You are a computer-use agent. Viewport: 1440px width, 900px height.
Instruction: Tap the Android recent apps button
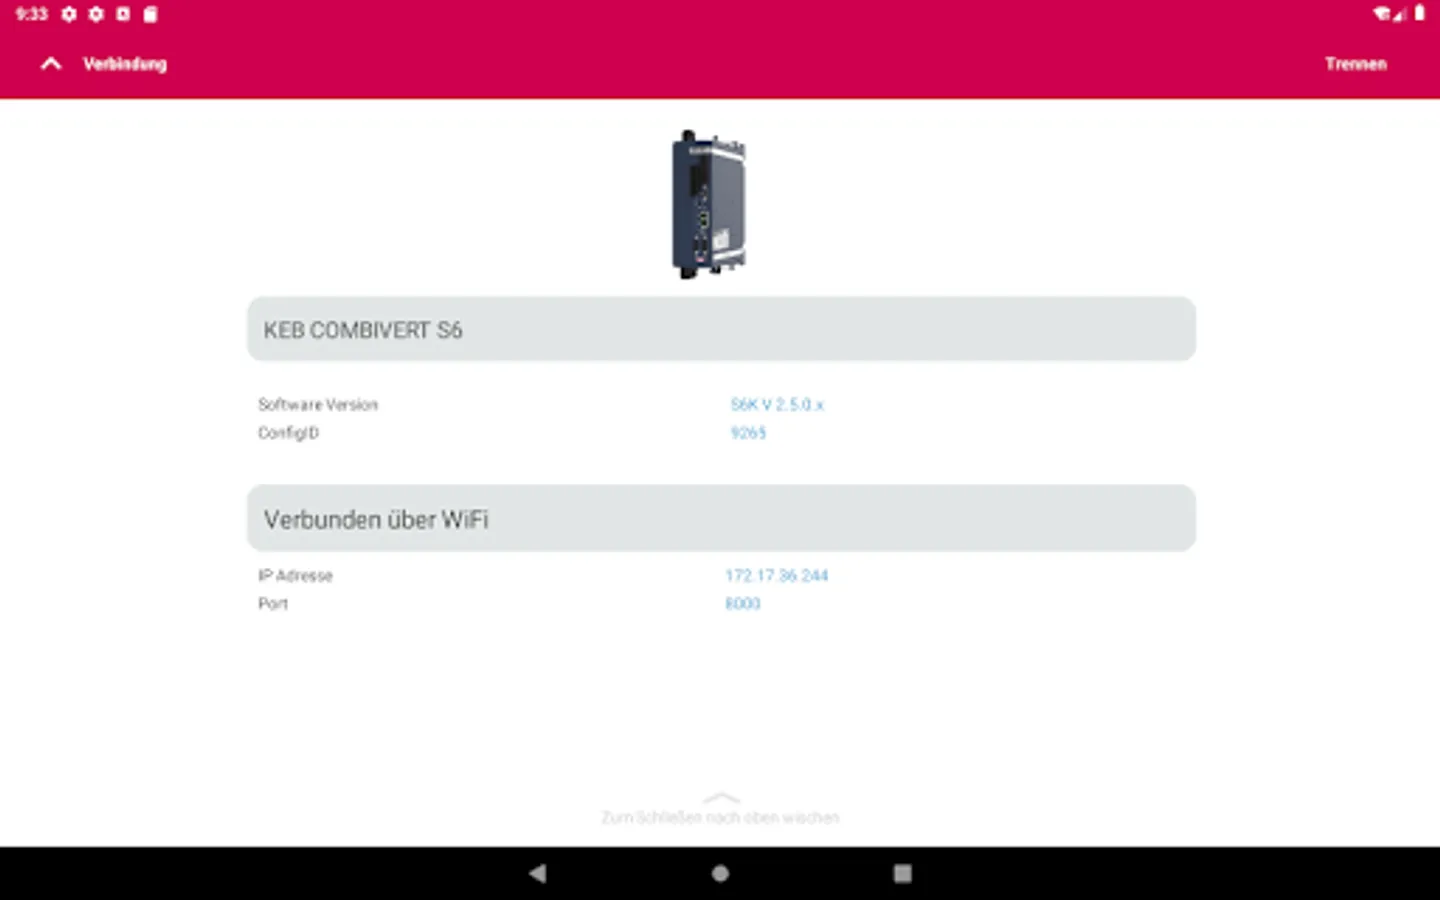pos(902,873)
